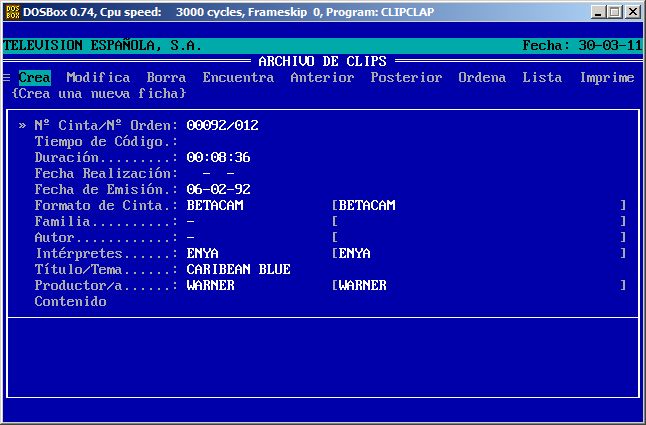Click the Fecha Realización label
Viewport: 646px width, 425px height.
(106, 173)
